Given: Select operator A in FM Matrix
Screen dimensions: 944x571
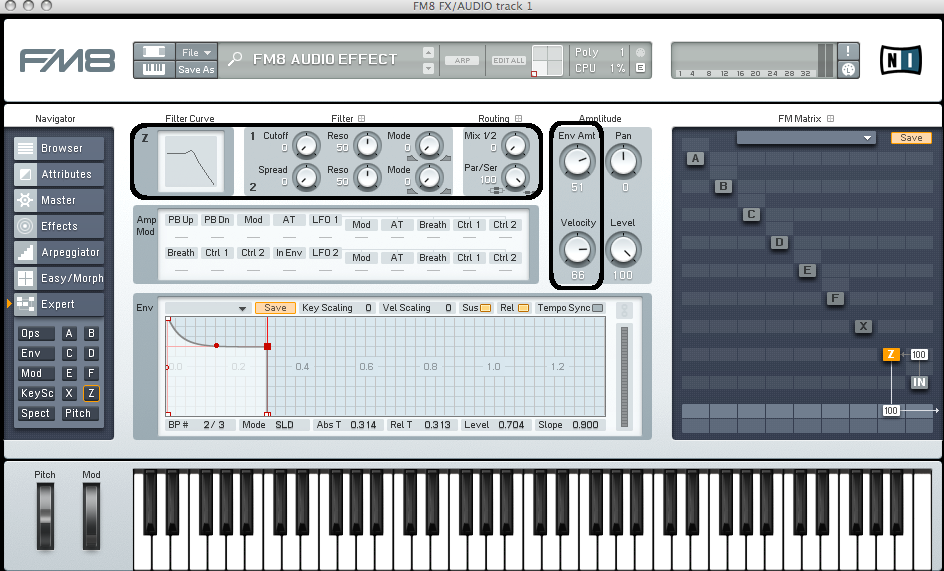Looking at the screenshot, I should (695, 158).
